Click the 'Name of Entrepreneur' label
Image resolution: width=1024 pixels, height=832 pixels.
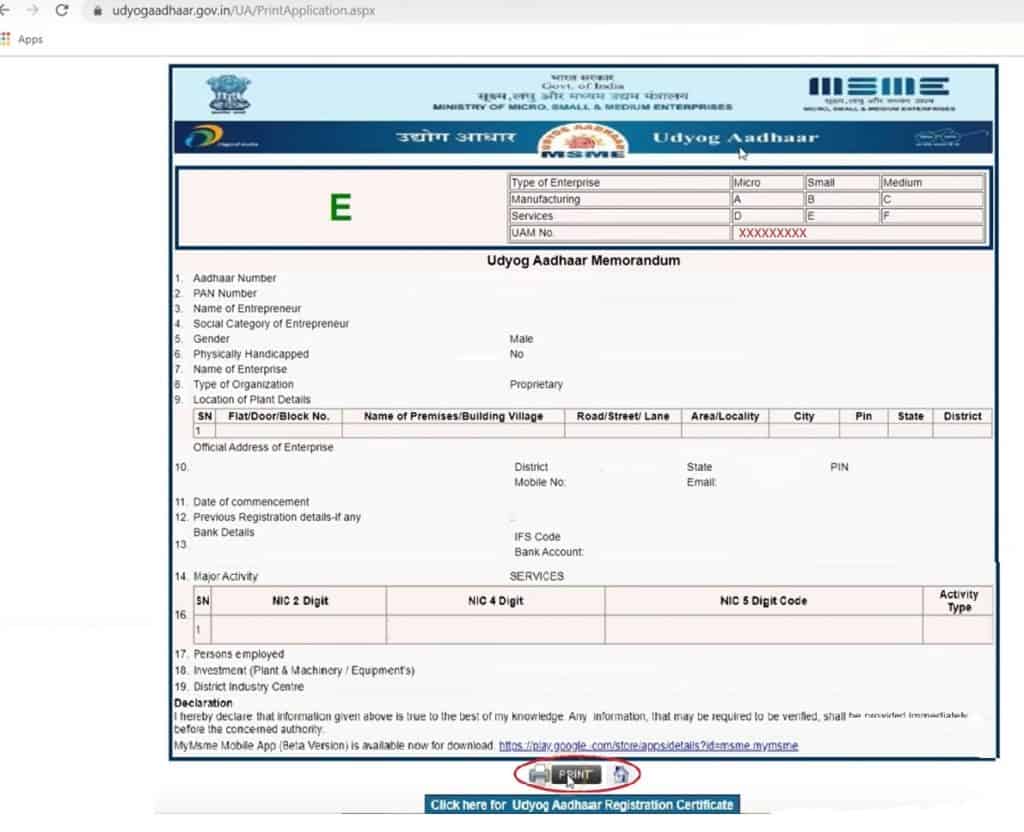click(247, 309)
